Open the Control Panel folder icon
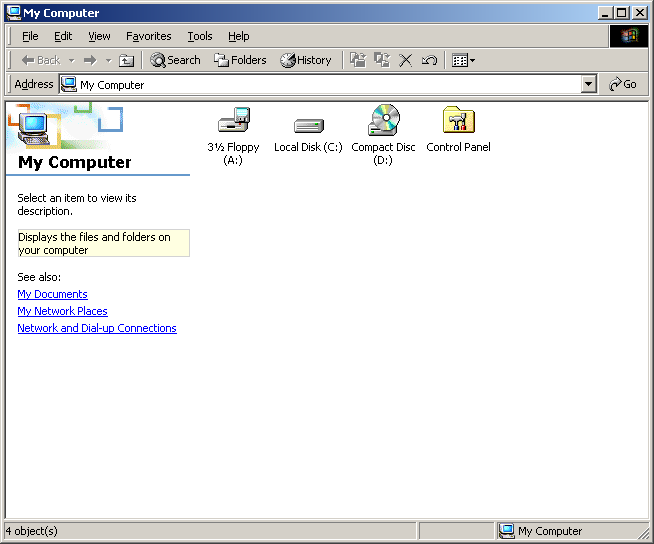The image size is (654, 544). point(459,120)
